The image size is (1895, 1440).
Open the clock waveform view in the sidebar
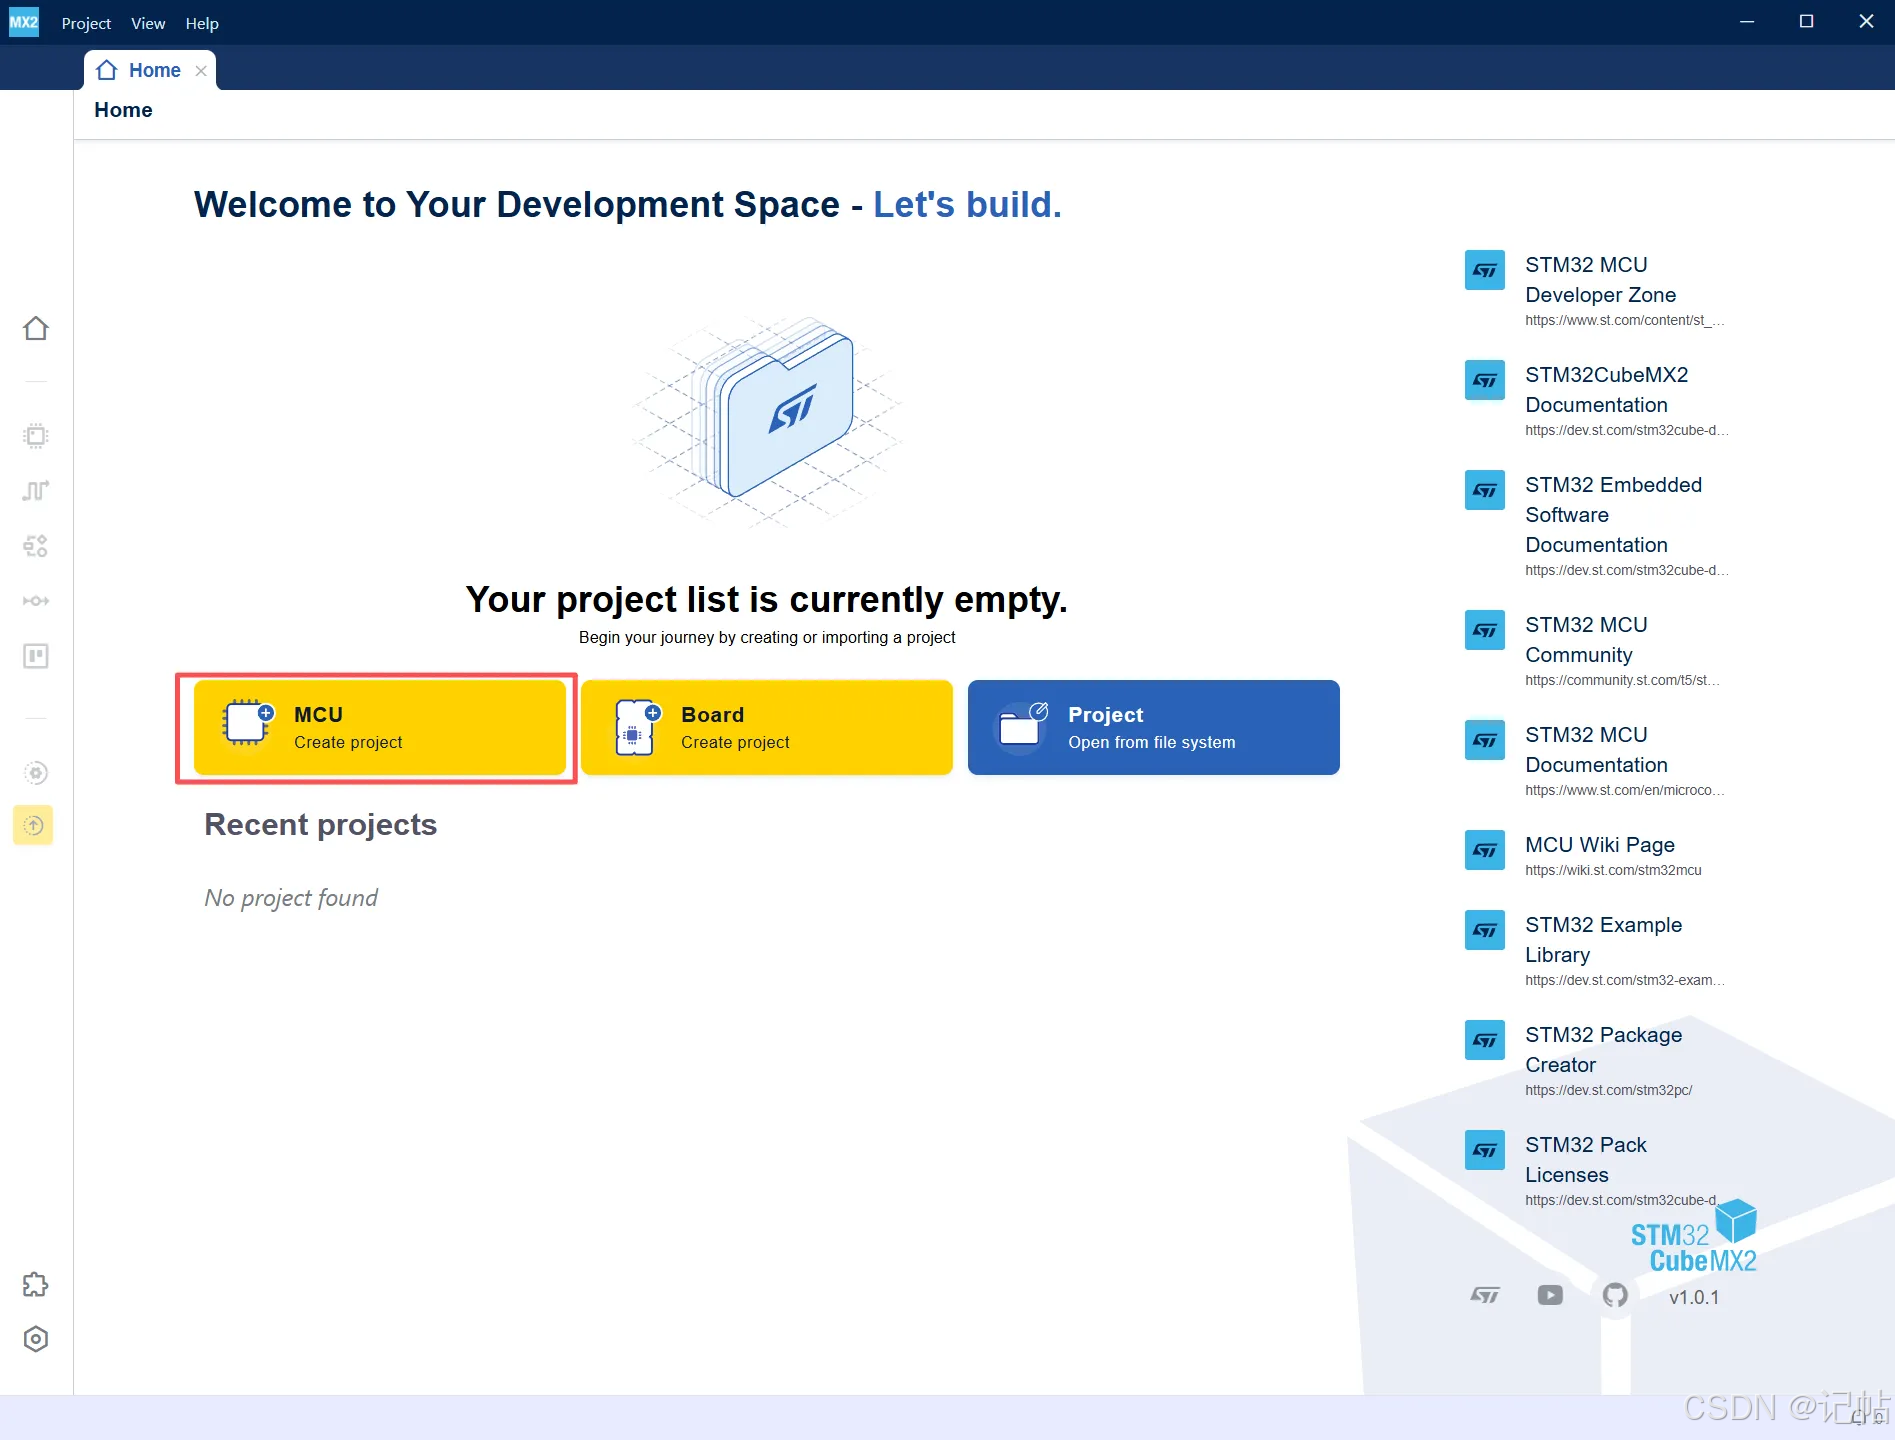point(36,491)
